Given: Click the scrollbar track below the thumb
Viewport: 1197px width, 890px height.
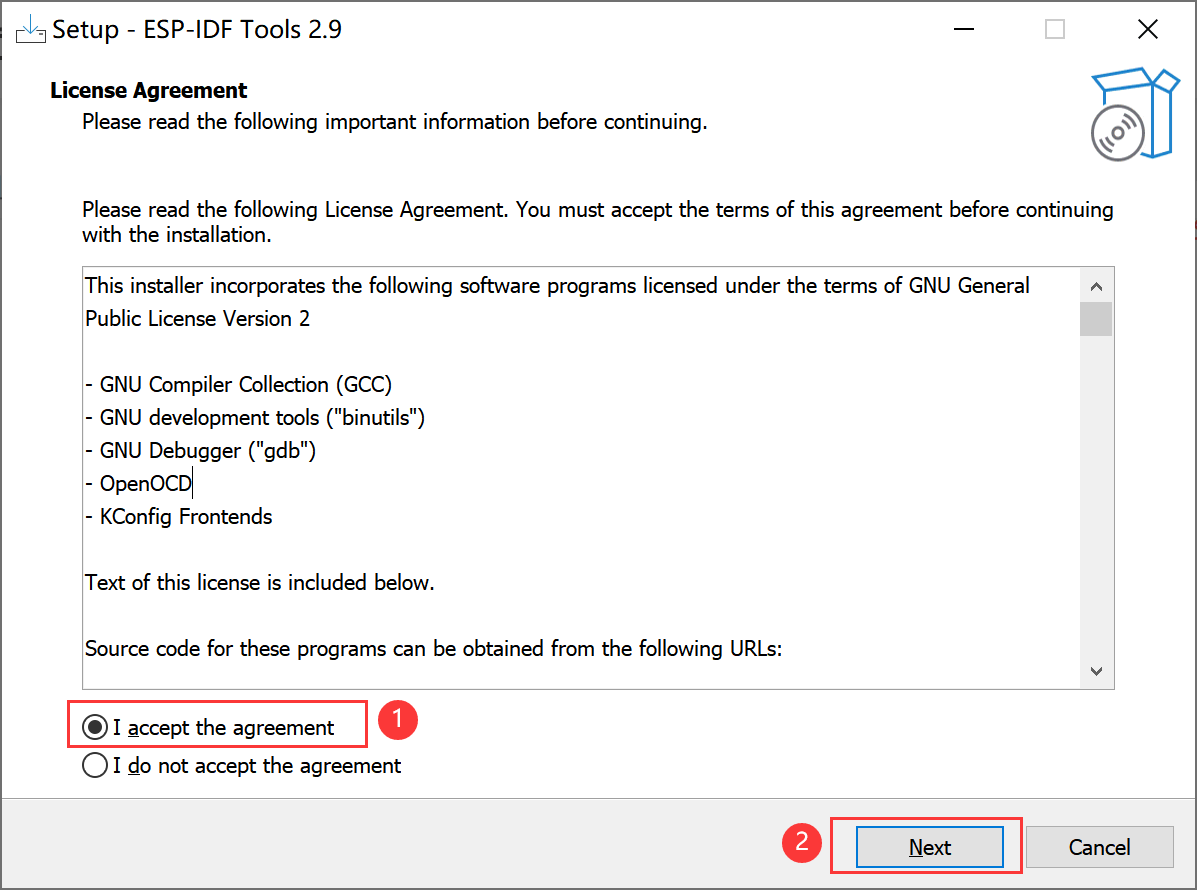Looking at the screenshot, I should pyautogui.click(x=1096, y=500).
